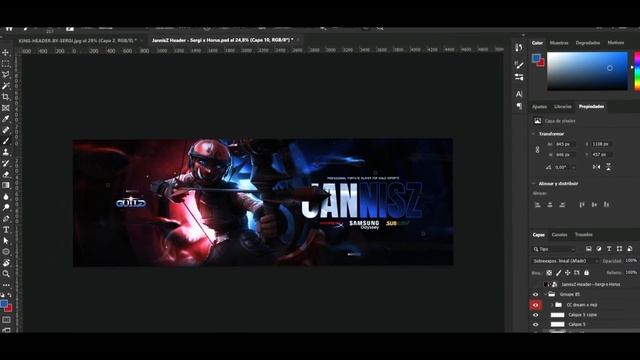
Task: Select the Path Selection tool
Action: point(6,241)
